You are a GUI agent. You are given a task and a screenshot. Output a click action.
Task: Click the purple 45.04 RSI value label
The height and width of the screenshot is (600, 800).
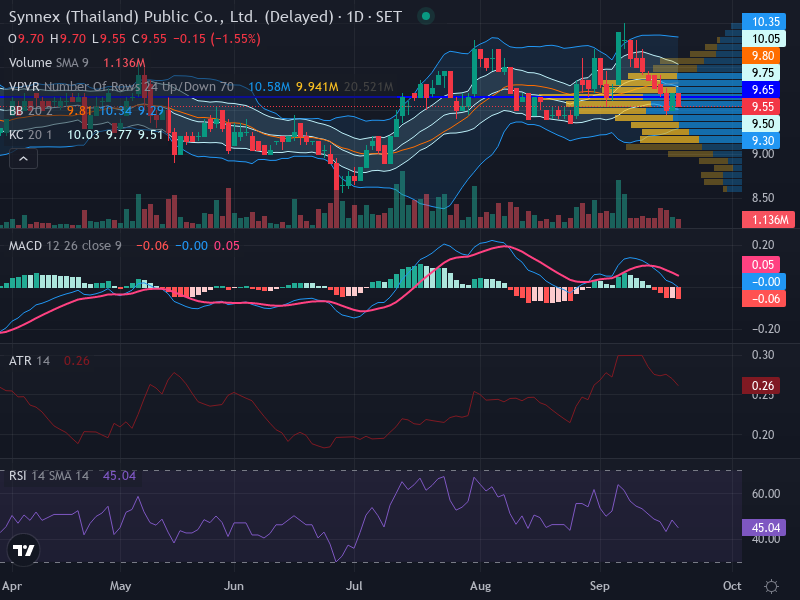764,528
